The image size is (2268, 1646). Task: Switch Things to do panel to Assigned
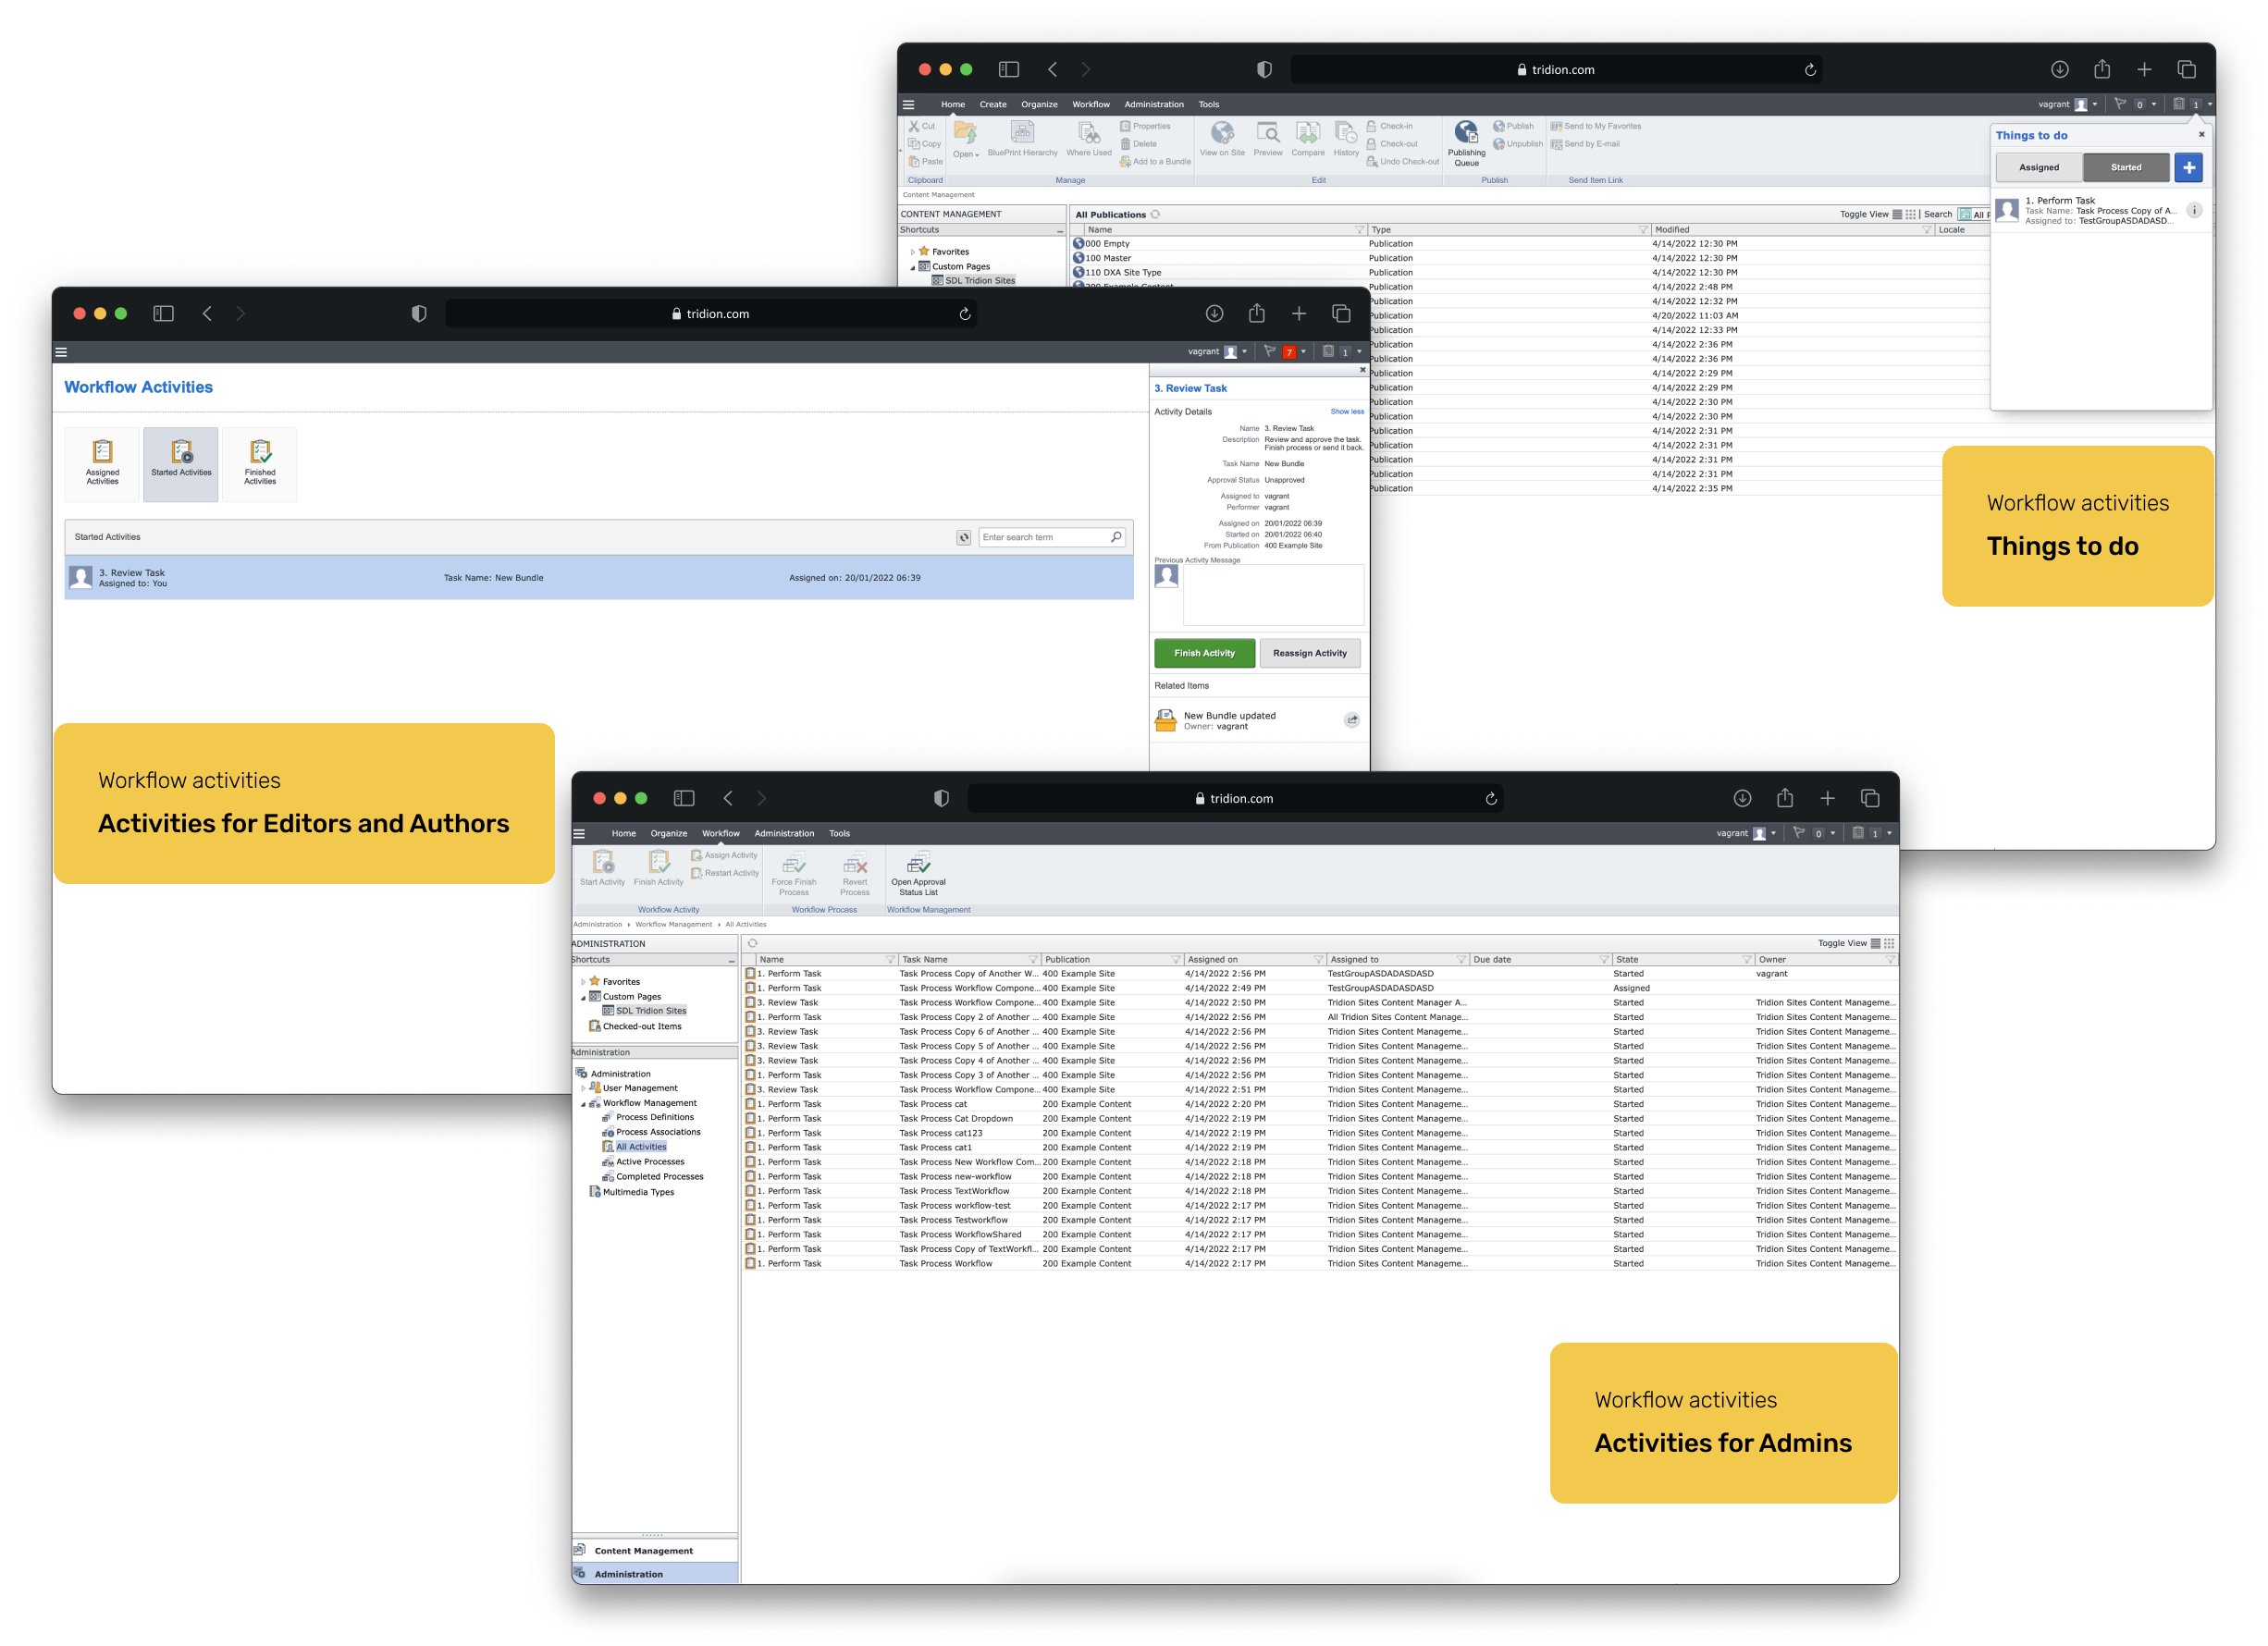[2039, 167]
